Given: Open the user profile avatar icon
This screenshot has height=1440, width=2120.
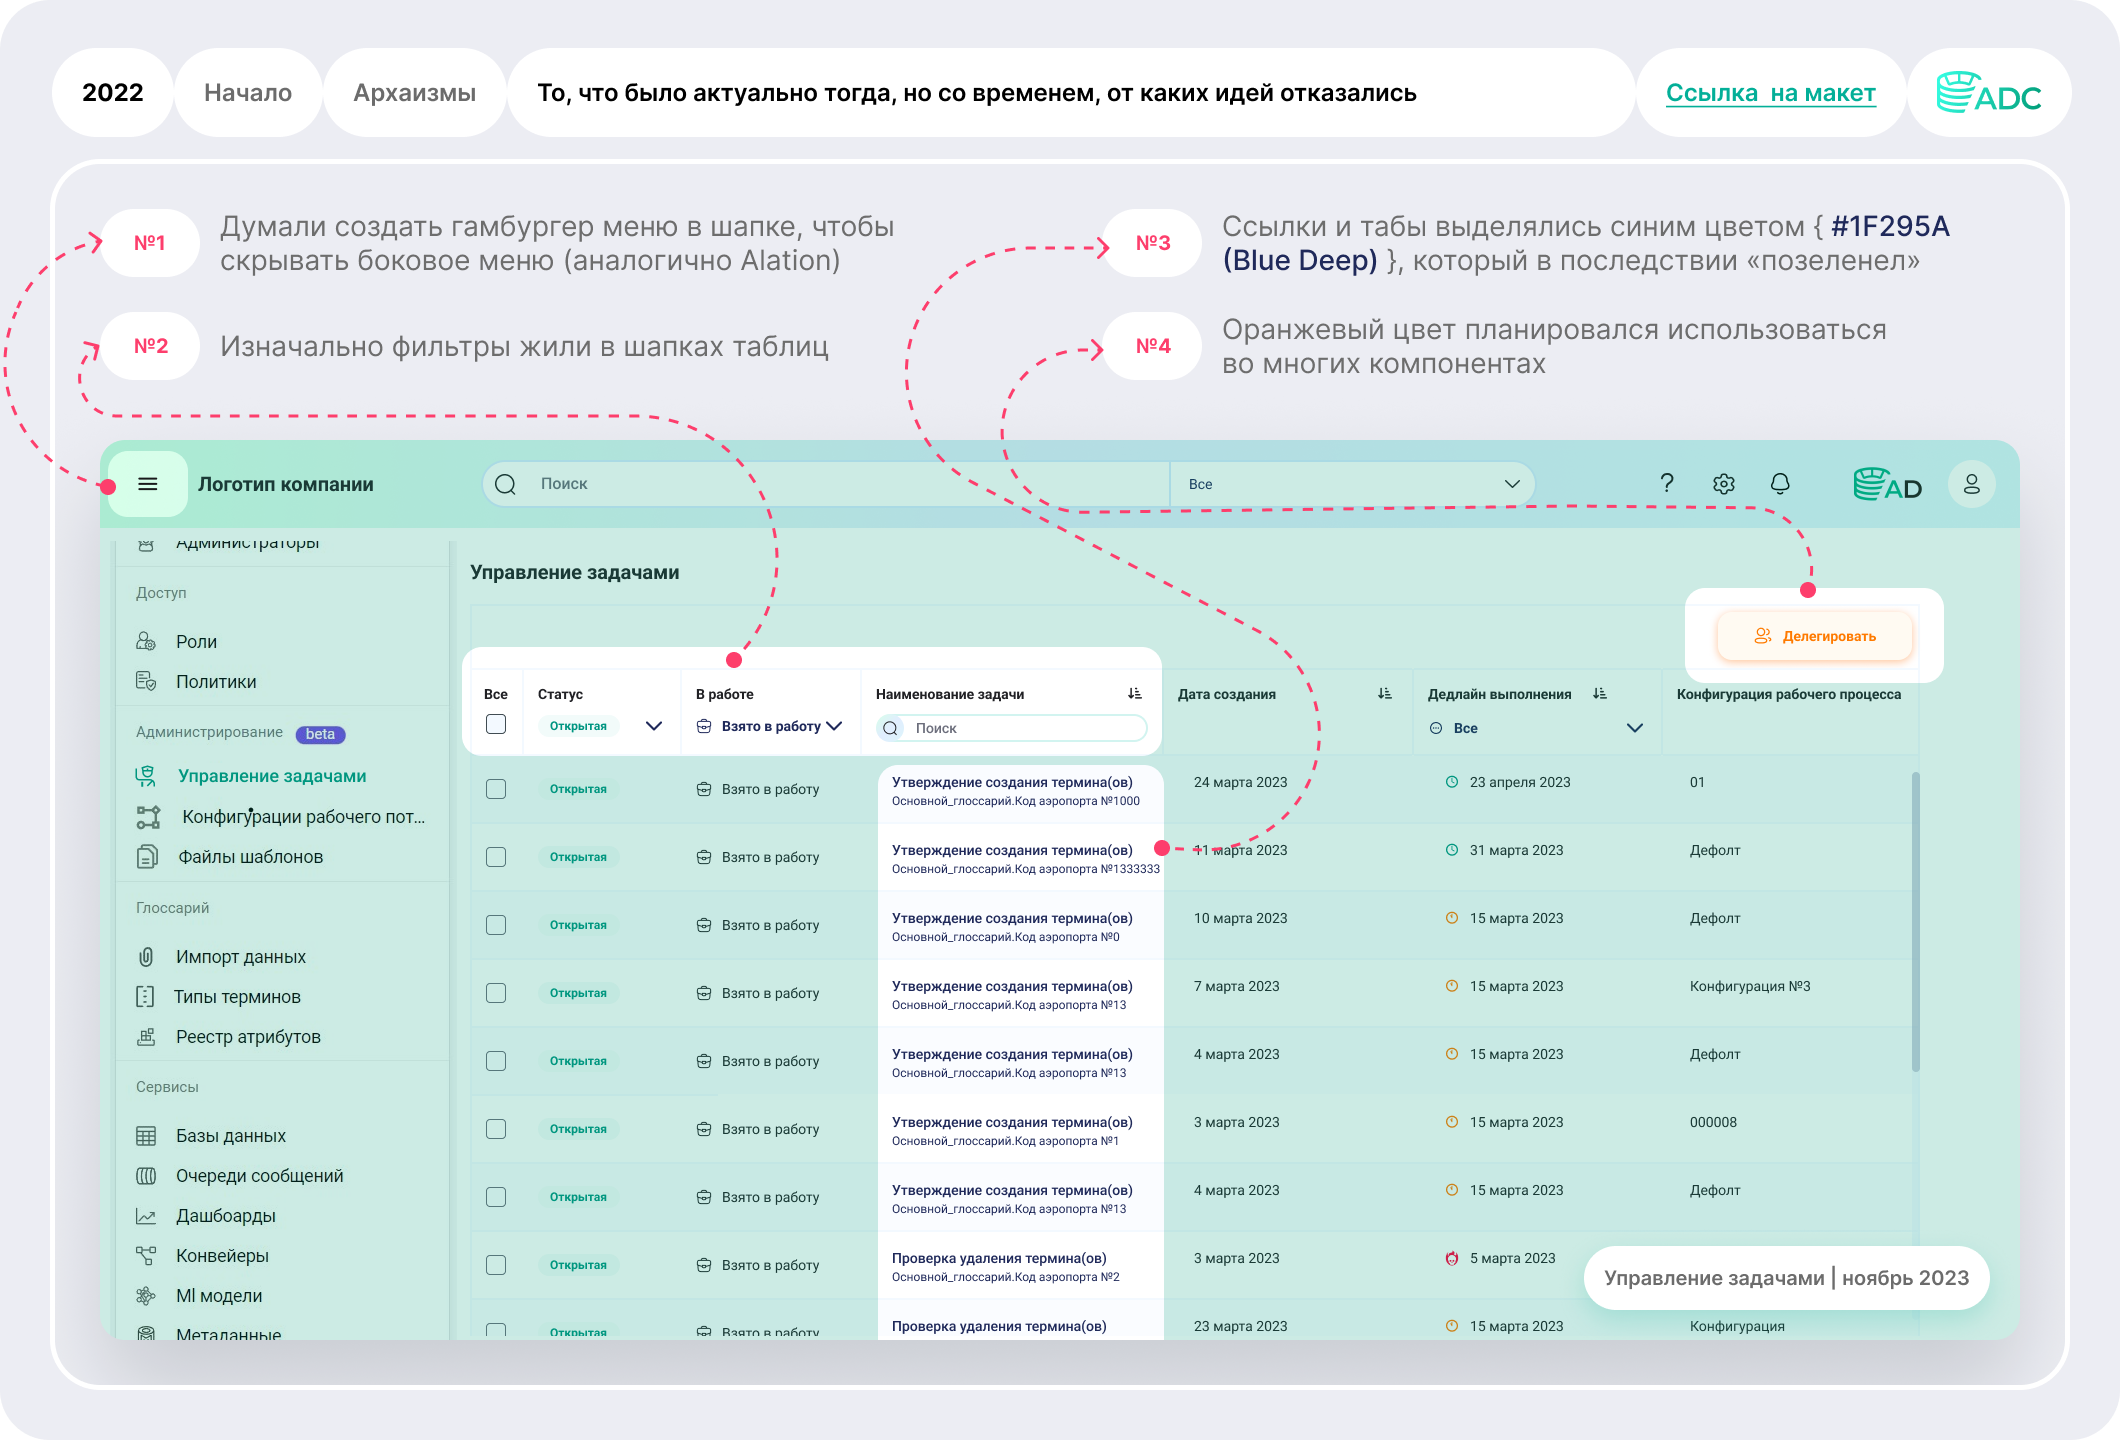Looking at the screenshot, I should pyautogui.click(x=1972, y=484).
